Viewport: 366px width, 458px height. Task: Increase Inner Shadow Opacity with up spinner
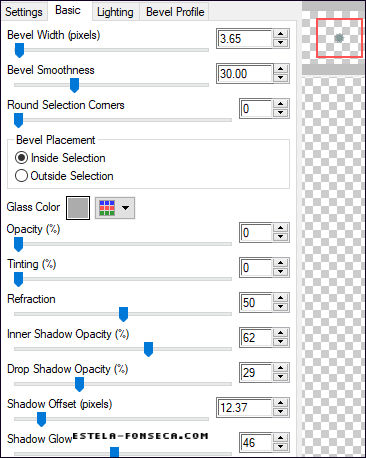tap(281, 333)
